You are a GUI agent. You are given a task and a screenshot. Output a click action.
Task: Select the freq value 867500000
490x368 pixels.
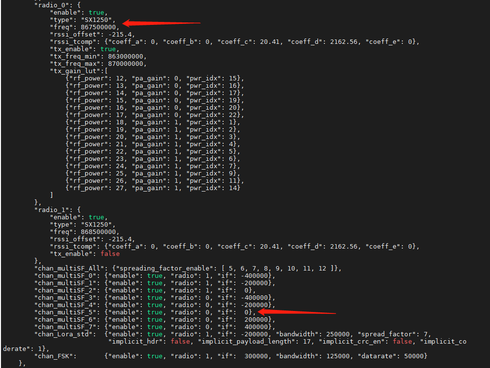coord(99,27)
